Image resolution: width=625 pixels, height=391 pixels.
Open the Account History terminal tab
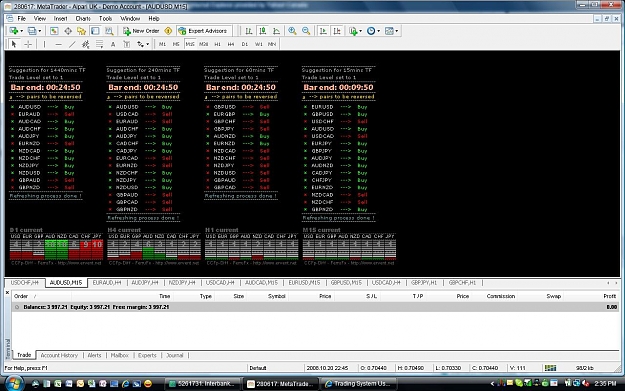[59, 355]
